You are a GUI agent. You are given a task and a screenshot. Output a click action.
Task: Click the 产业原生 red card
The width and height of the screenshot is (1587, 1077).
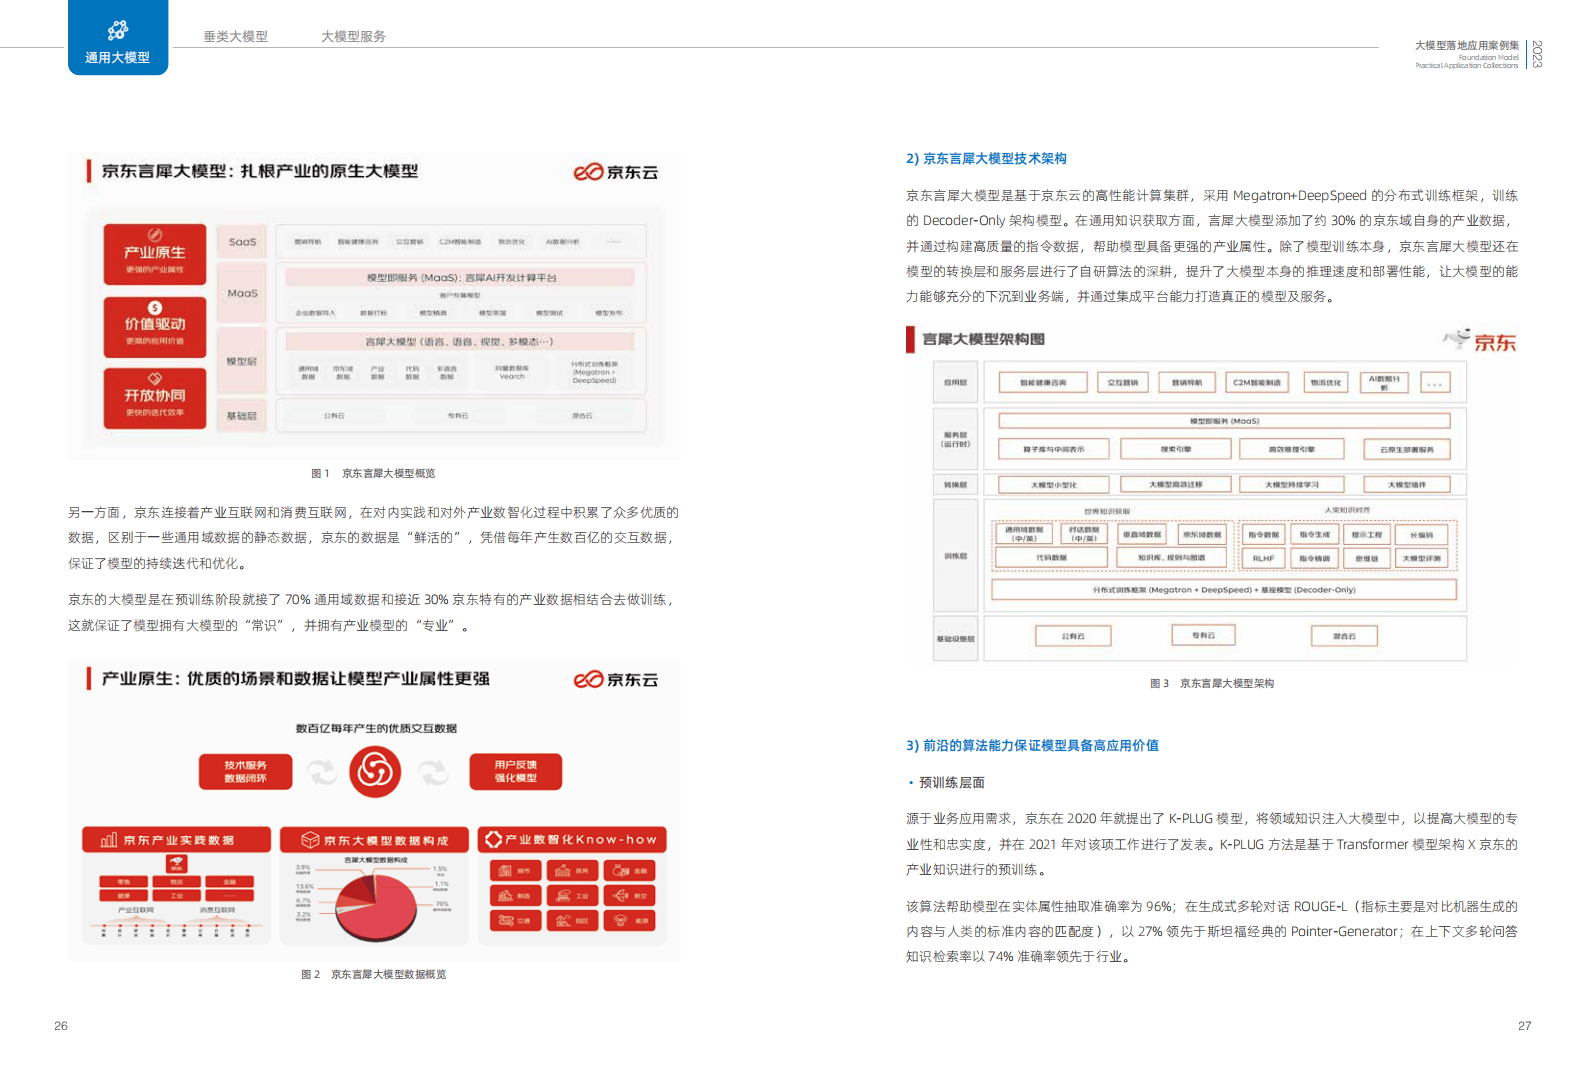coord(155,254)
